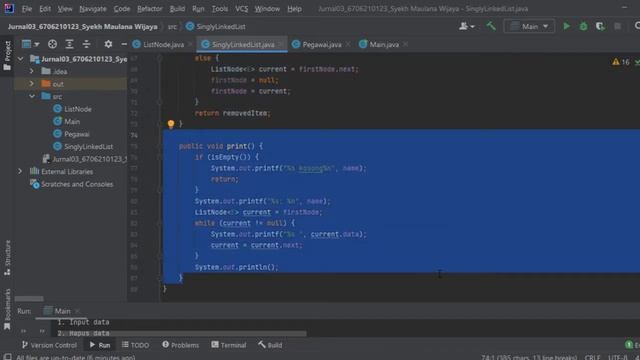Expand the out folder

click(x=32, y=84)
